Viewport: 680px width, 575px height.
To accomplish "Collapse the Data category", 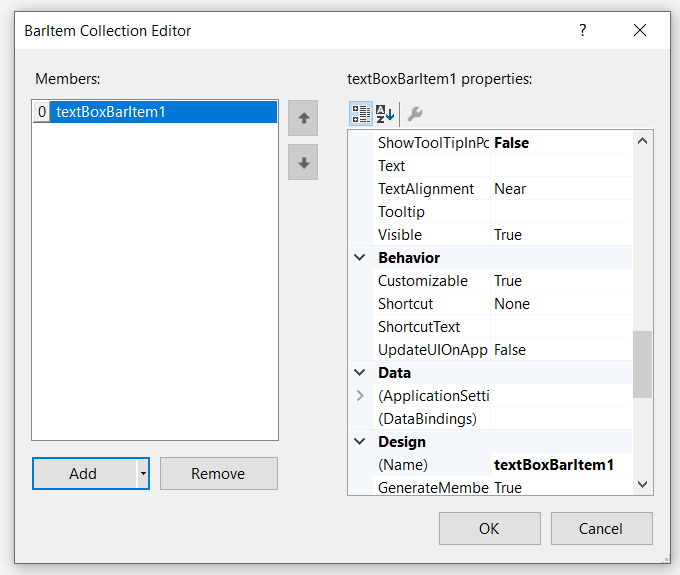I will point(360,373).
